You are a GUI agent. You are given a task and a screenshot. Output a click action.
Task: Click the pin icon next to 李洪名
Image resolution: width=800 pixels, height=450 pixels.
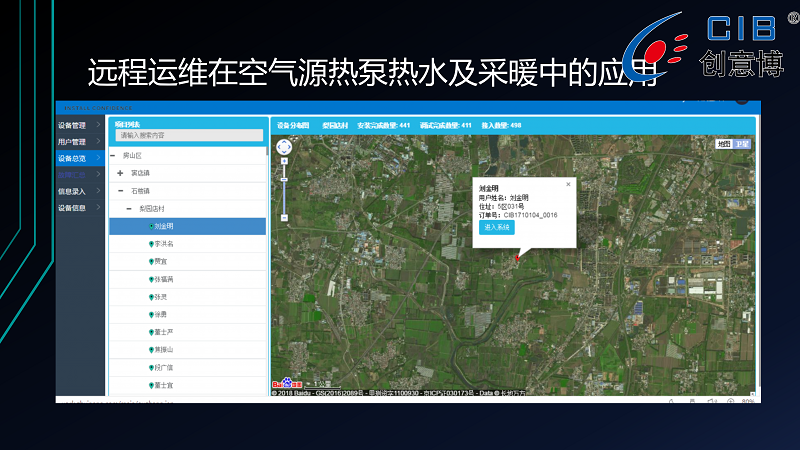click(x=151, y=244)
